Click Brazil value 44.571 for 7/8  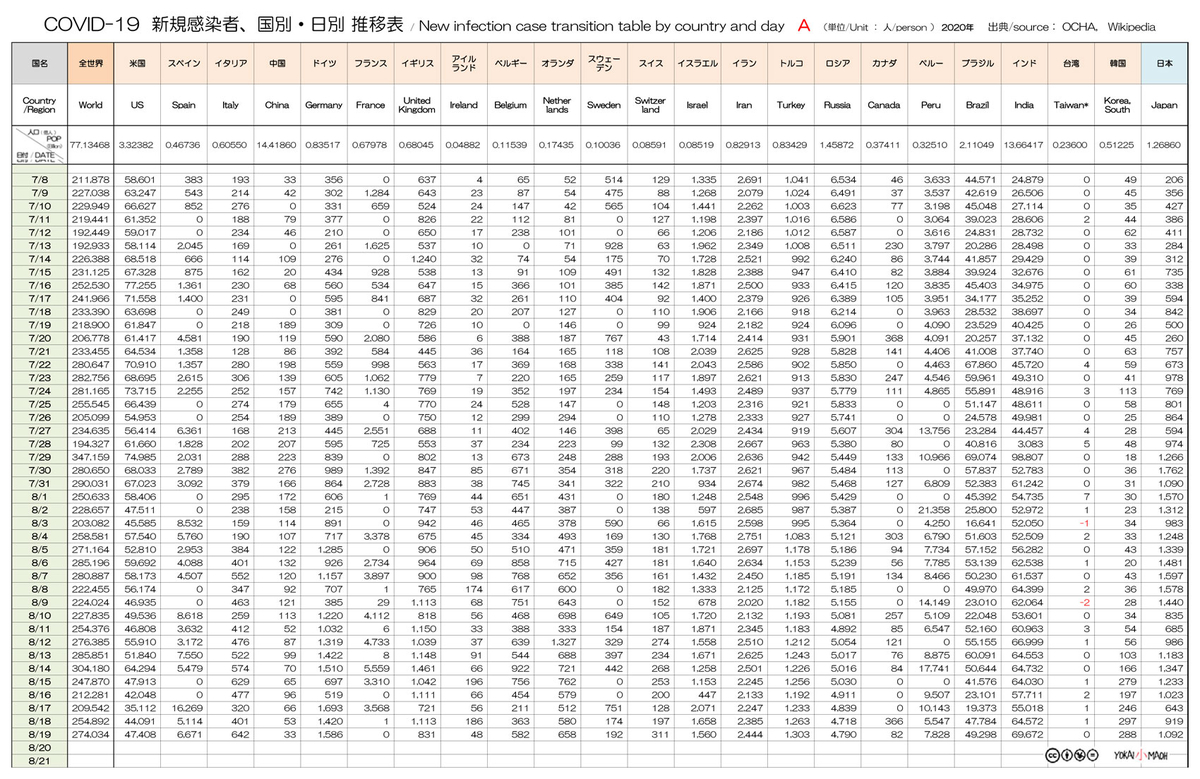(x=980, y=178)
